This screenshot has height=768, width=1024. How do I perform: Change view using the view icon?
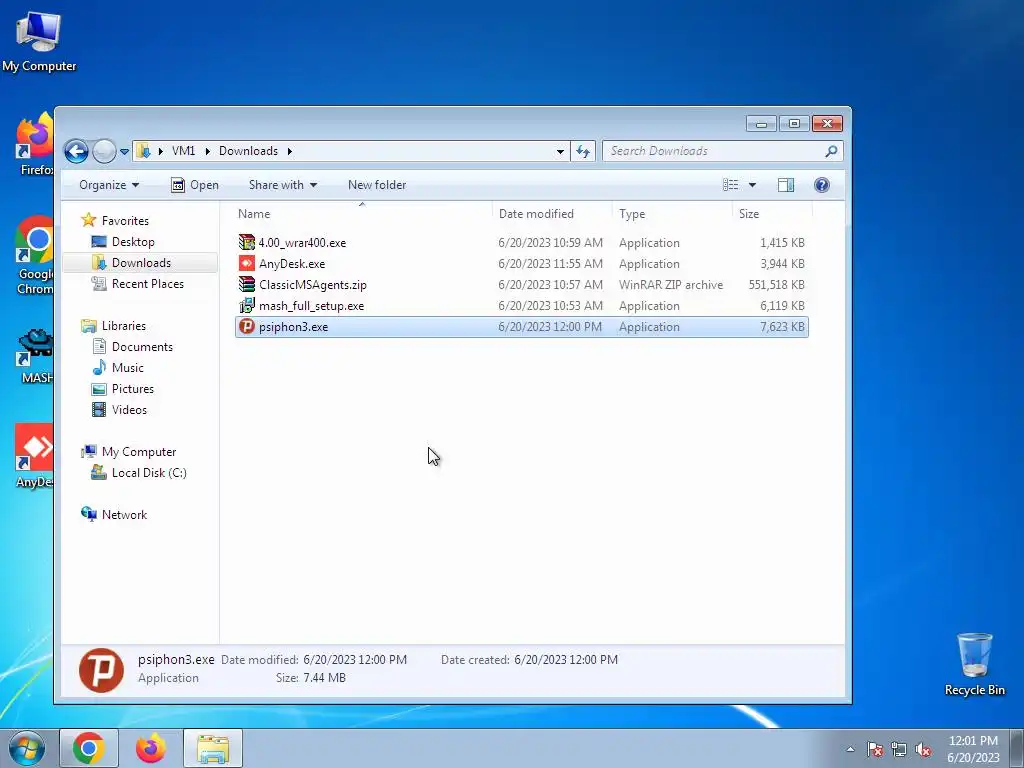click(730, 185)
